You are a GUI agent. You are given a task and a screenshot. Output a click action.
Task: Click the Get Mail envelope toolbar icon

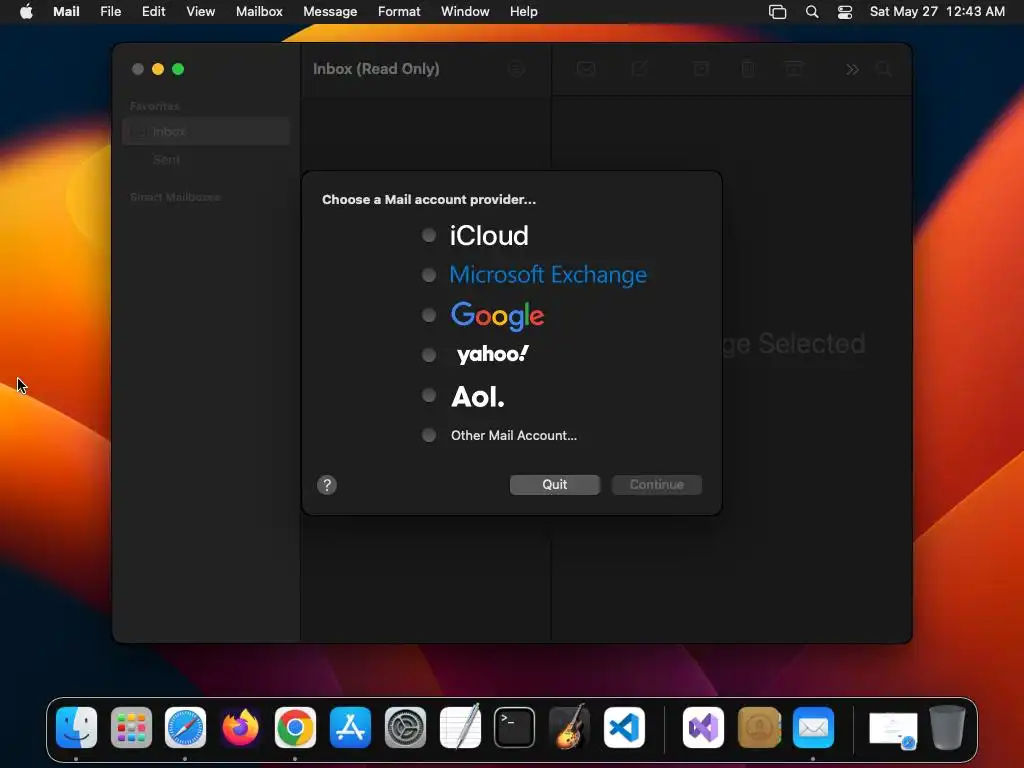[586, 69]
